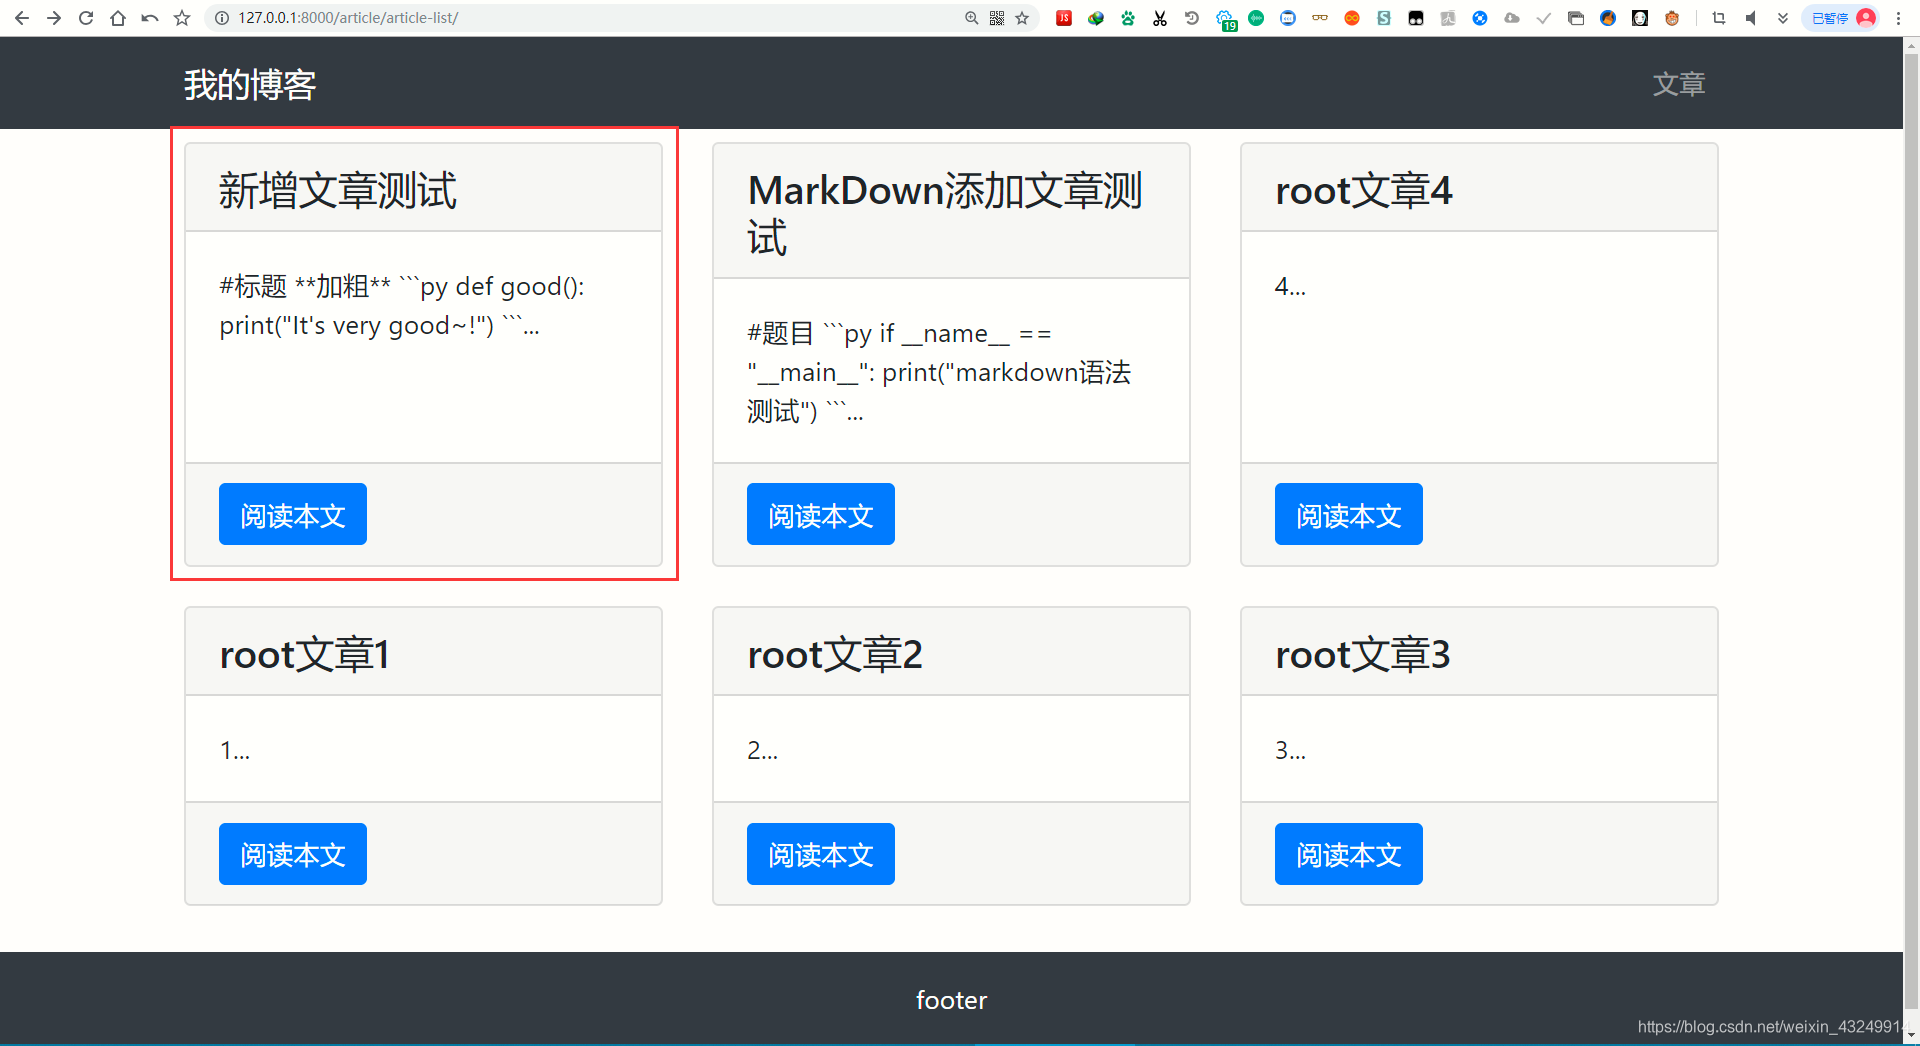The height and width of the screenshot is (1046, 1920).
Task: Click 阅读本文 under root文章3
Action: (1349, 854)
